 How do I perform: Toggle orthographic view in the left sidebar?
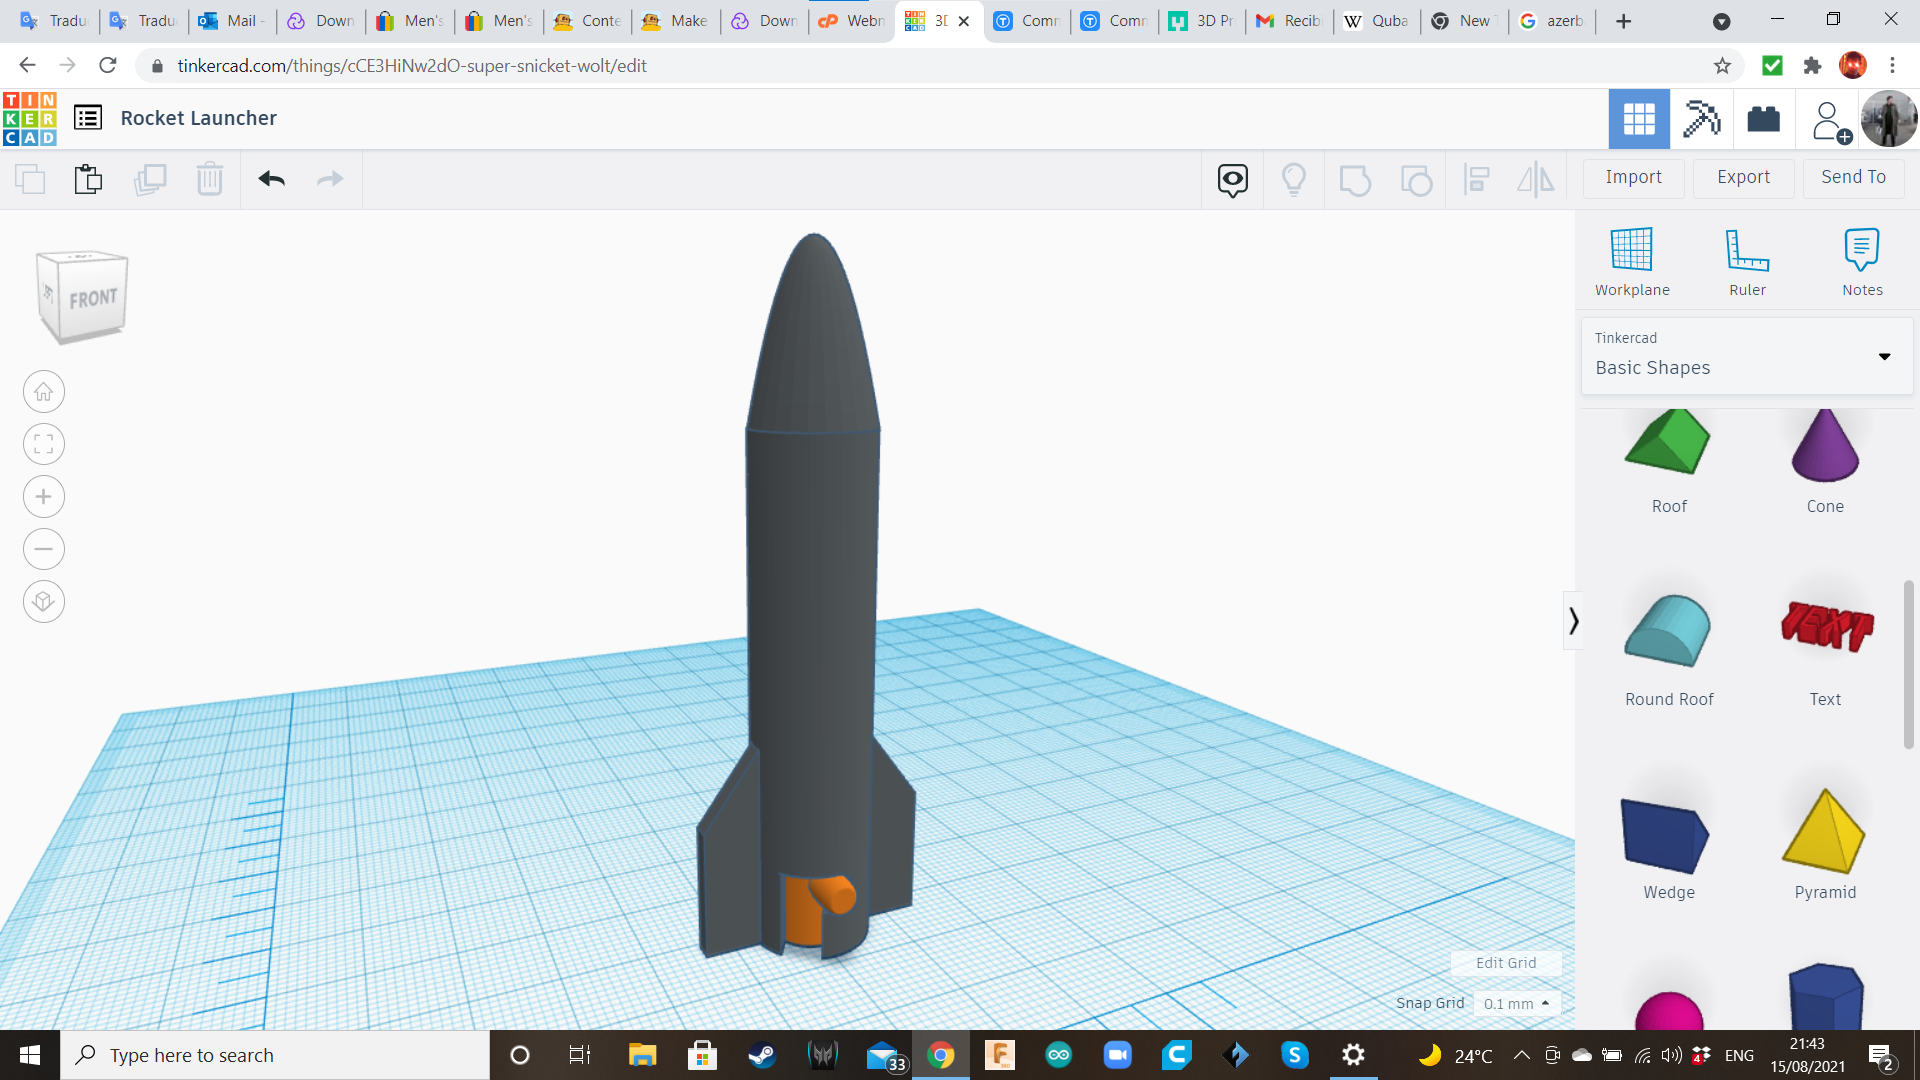pos(44,601)
